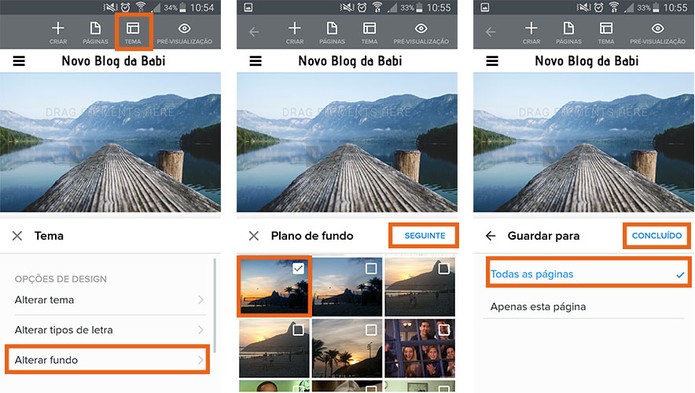Expand the Alterar tema chevron
This screenshot has width=695, height=393.
[x=201, y=300]
